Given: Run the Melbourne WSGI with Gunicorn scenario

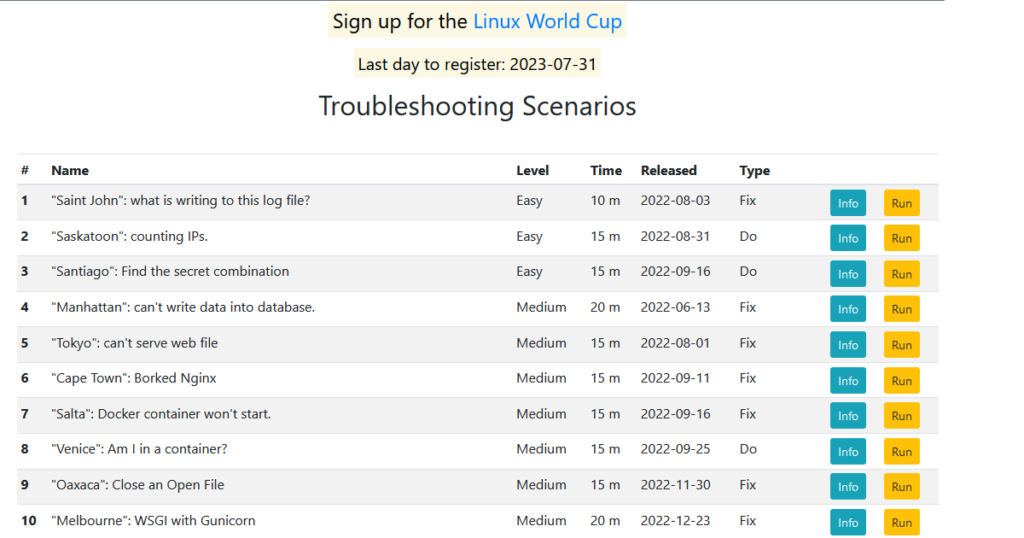Looking at the screenshot, I should tap(901, 522).
